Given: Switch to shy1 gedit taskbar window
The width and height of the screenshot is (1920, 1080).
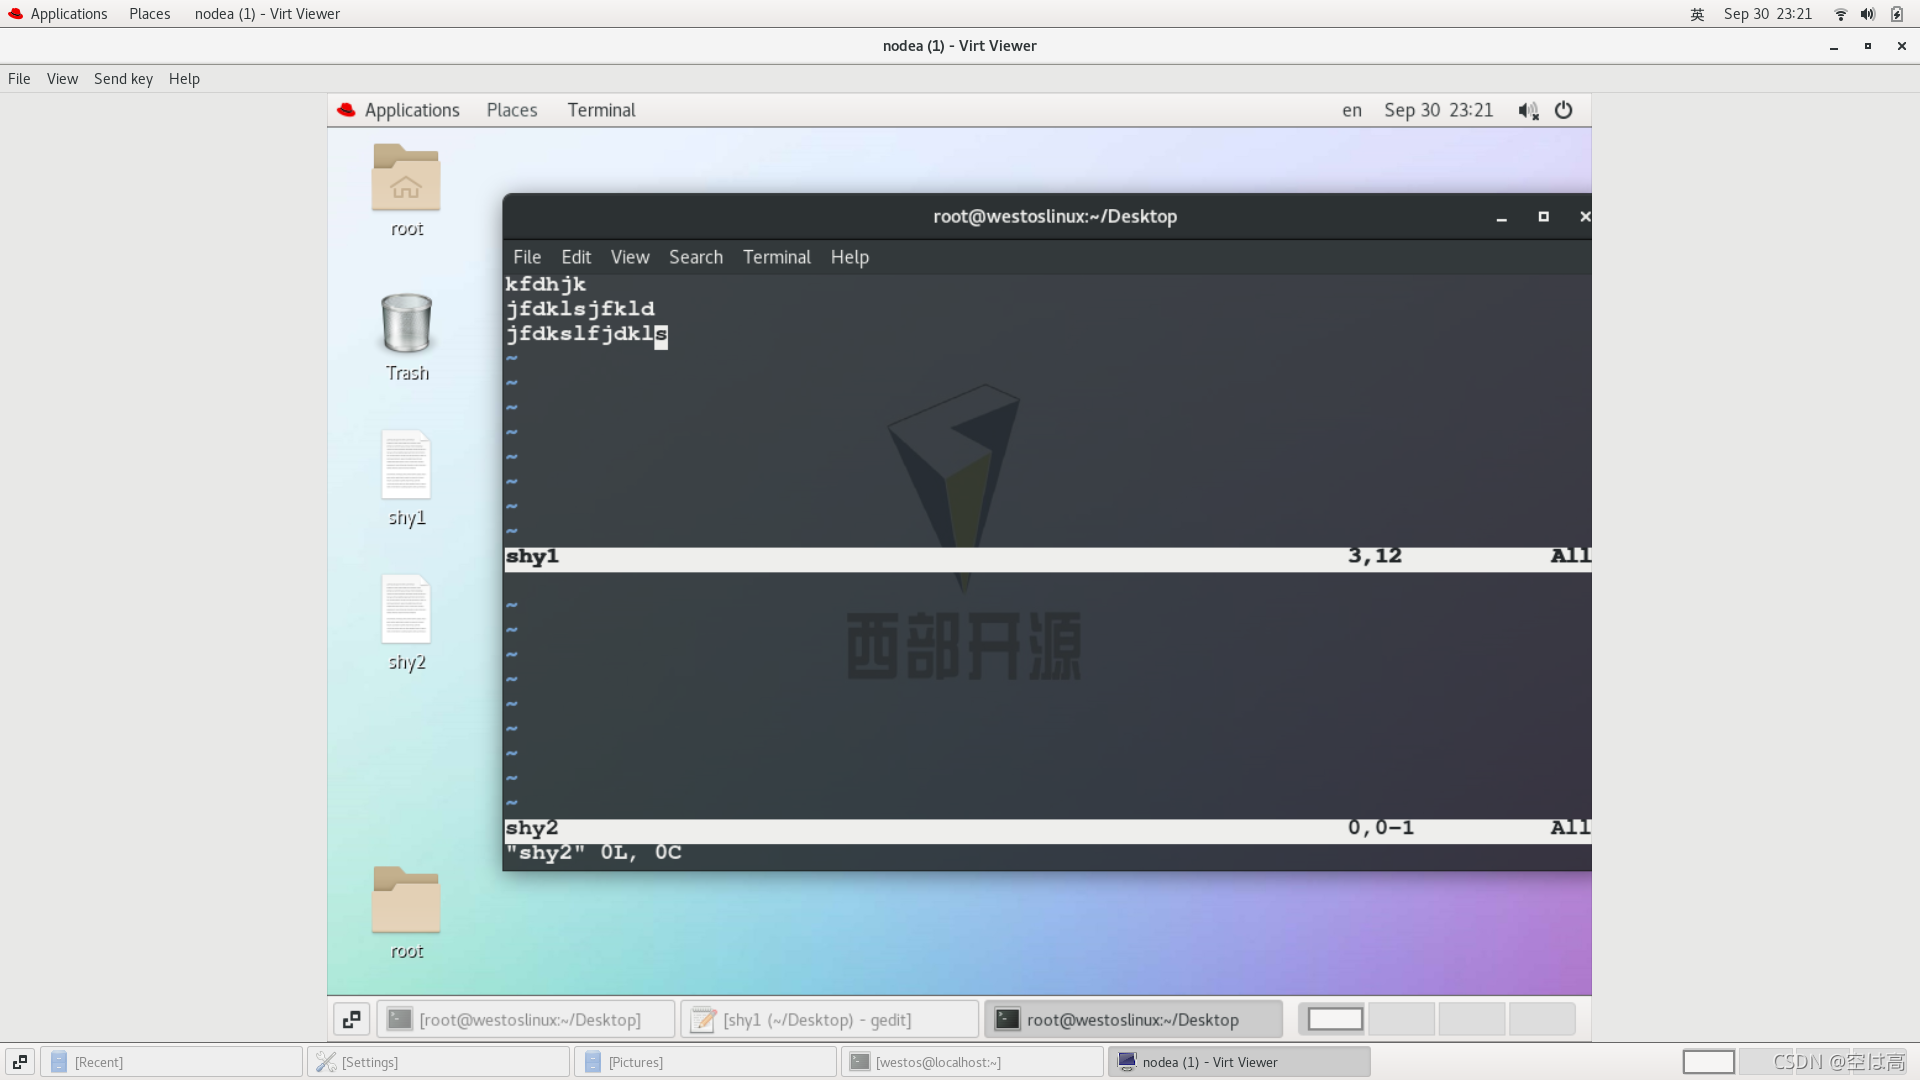Looking at the screenshot, I should (829, 1019).
